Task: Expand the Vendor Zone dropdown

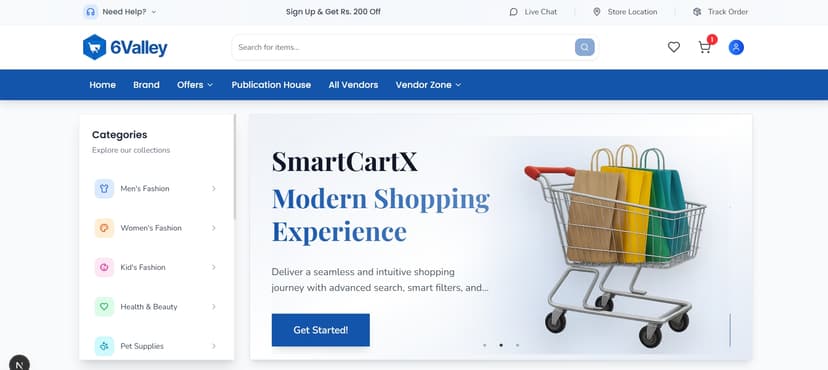Action: [428, 84]
